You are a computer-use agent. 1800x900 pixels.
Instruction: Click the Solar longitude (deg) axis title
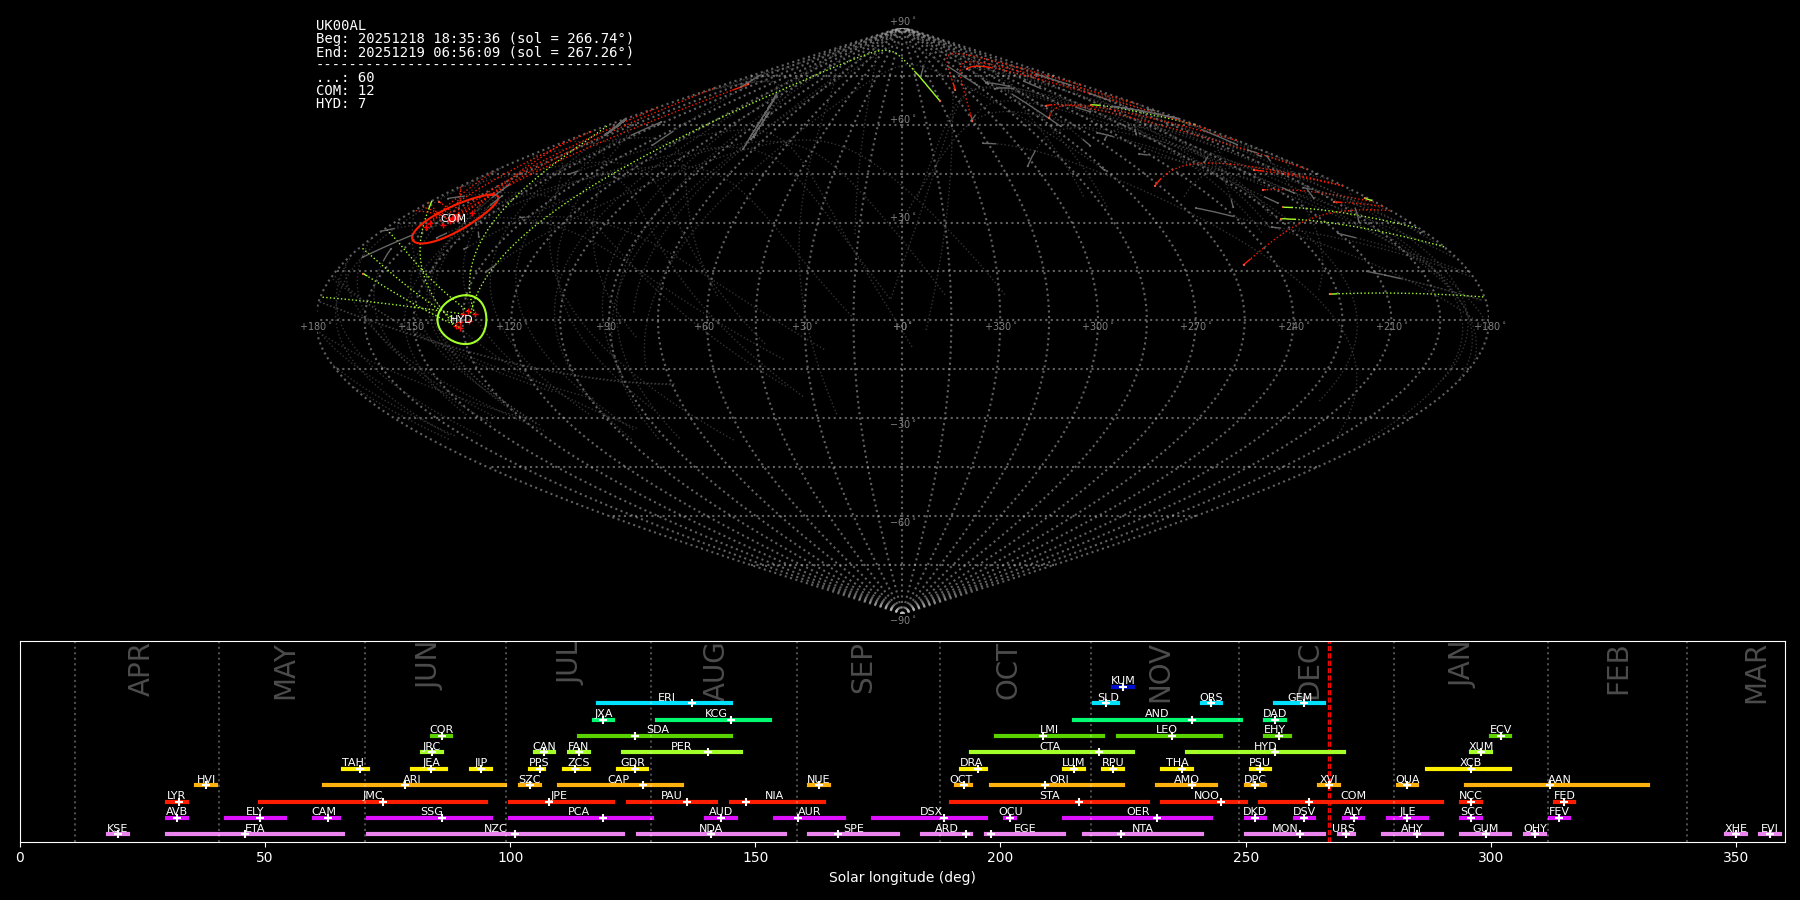[x=902, y=877]
